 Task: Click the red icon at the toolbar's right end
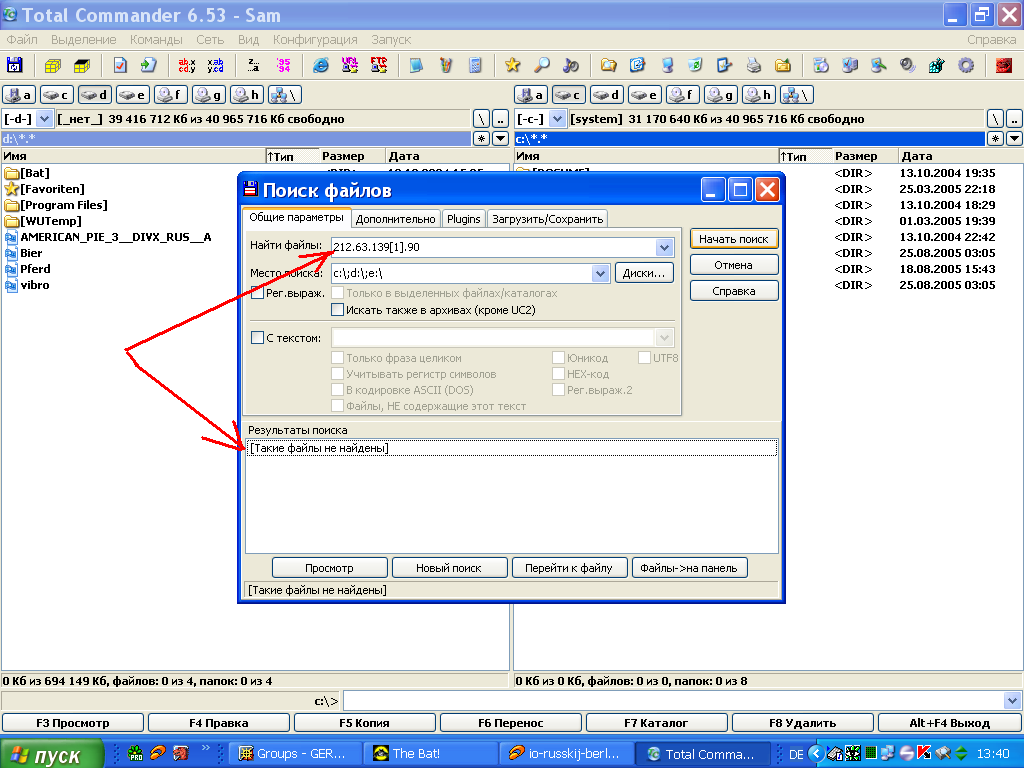pyautogui.click(x=1004, y=65)
